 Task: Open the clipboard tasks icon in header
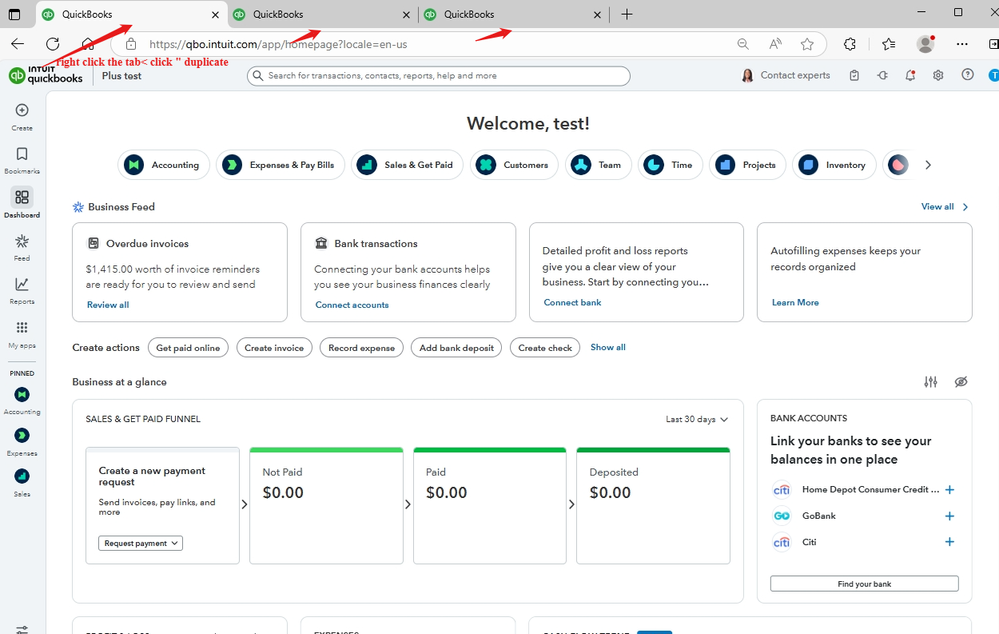tap(854, 75)
